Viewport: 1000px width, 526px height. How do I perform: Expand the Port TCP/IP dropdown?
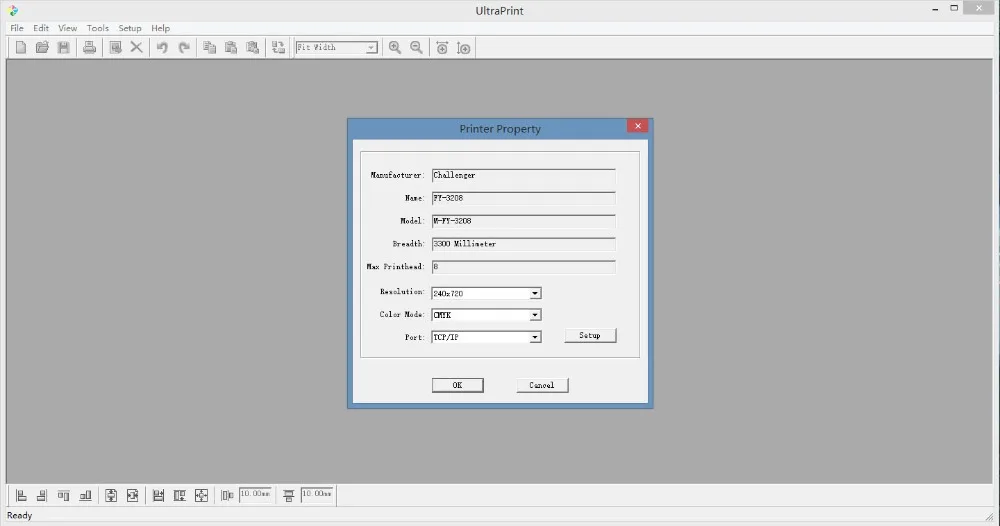535,337
